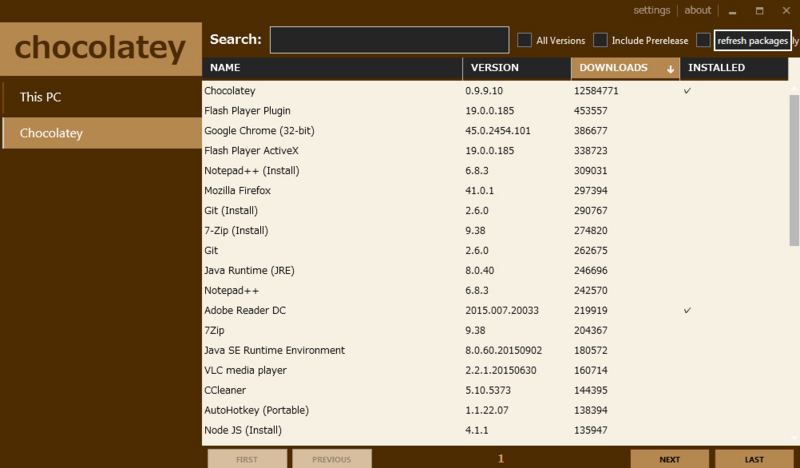The image size is (800, 468).
Task: Select the Notepad++ (Install) row
Action: pos(495,170)
